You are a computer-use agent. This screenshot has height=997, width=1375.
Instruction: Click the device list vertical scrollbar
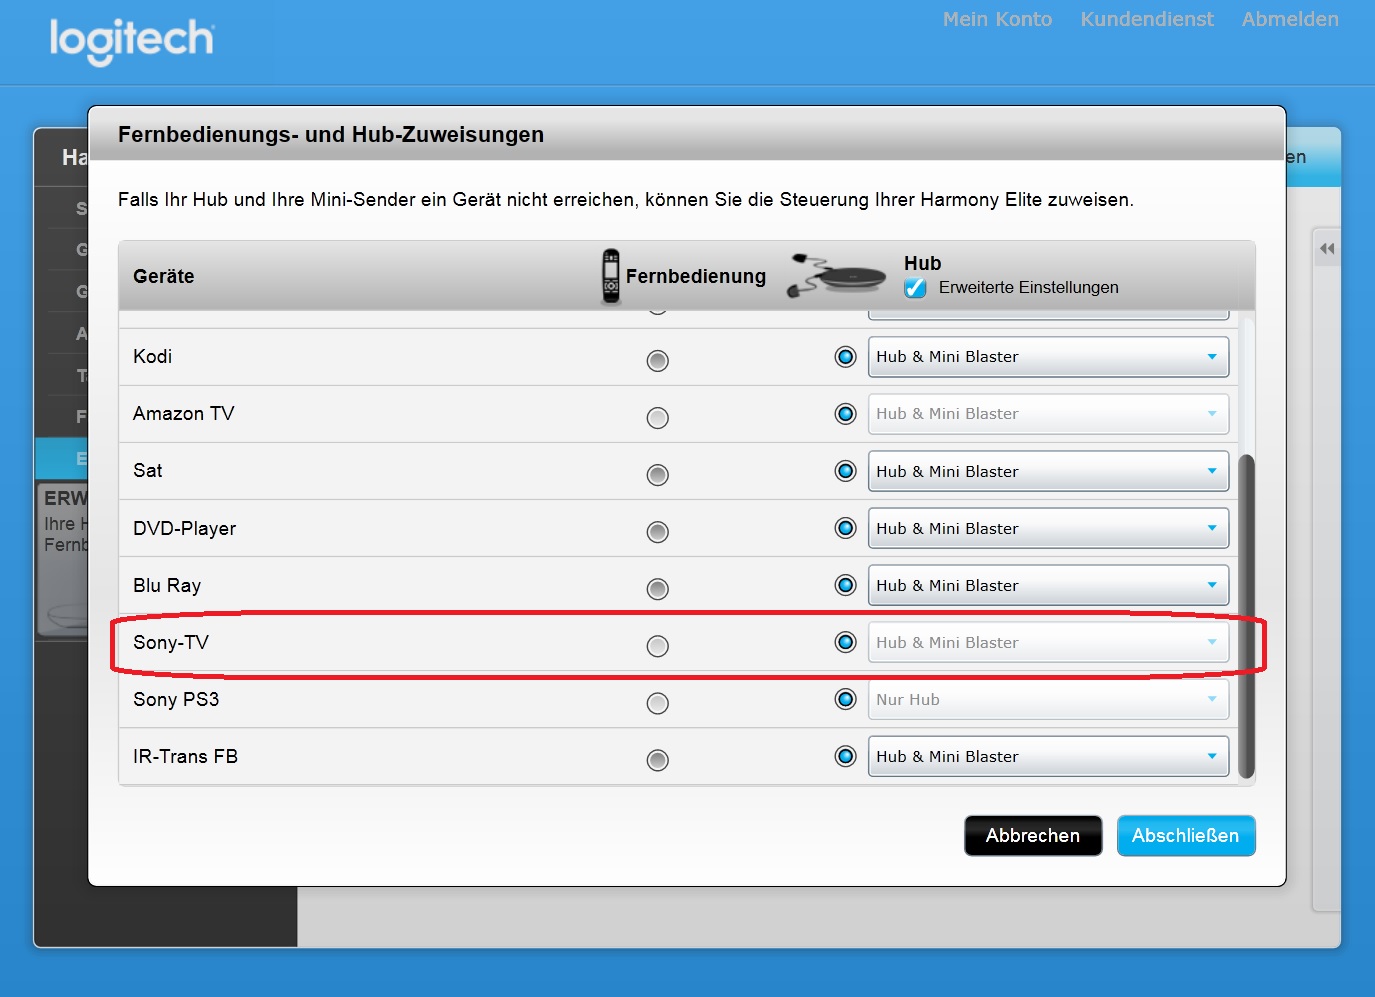coord(1246,615)
